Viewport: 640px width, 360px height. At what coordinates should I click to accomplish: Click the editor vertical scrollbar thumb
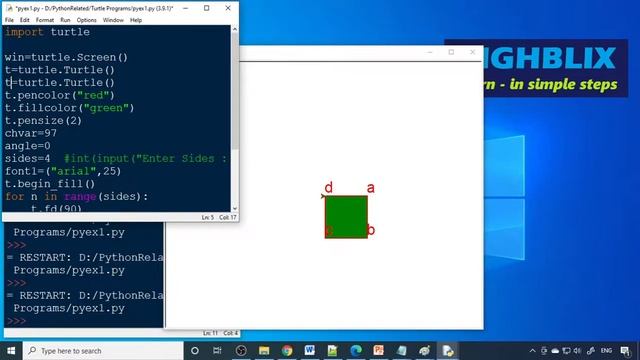point(234,91)
